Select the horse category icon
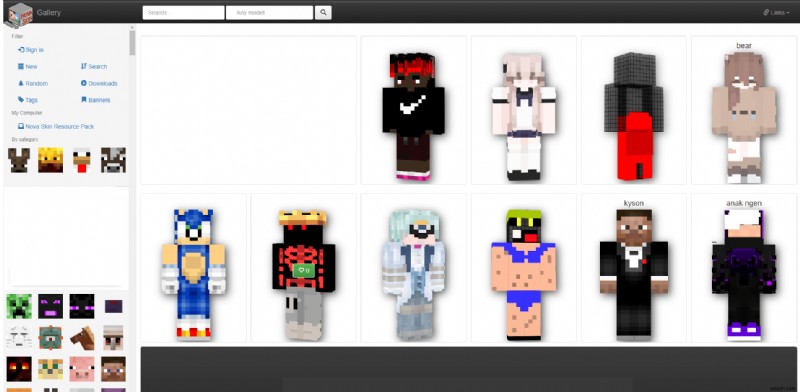The width and height of the screenshot is (800, 392). 82,338
